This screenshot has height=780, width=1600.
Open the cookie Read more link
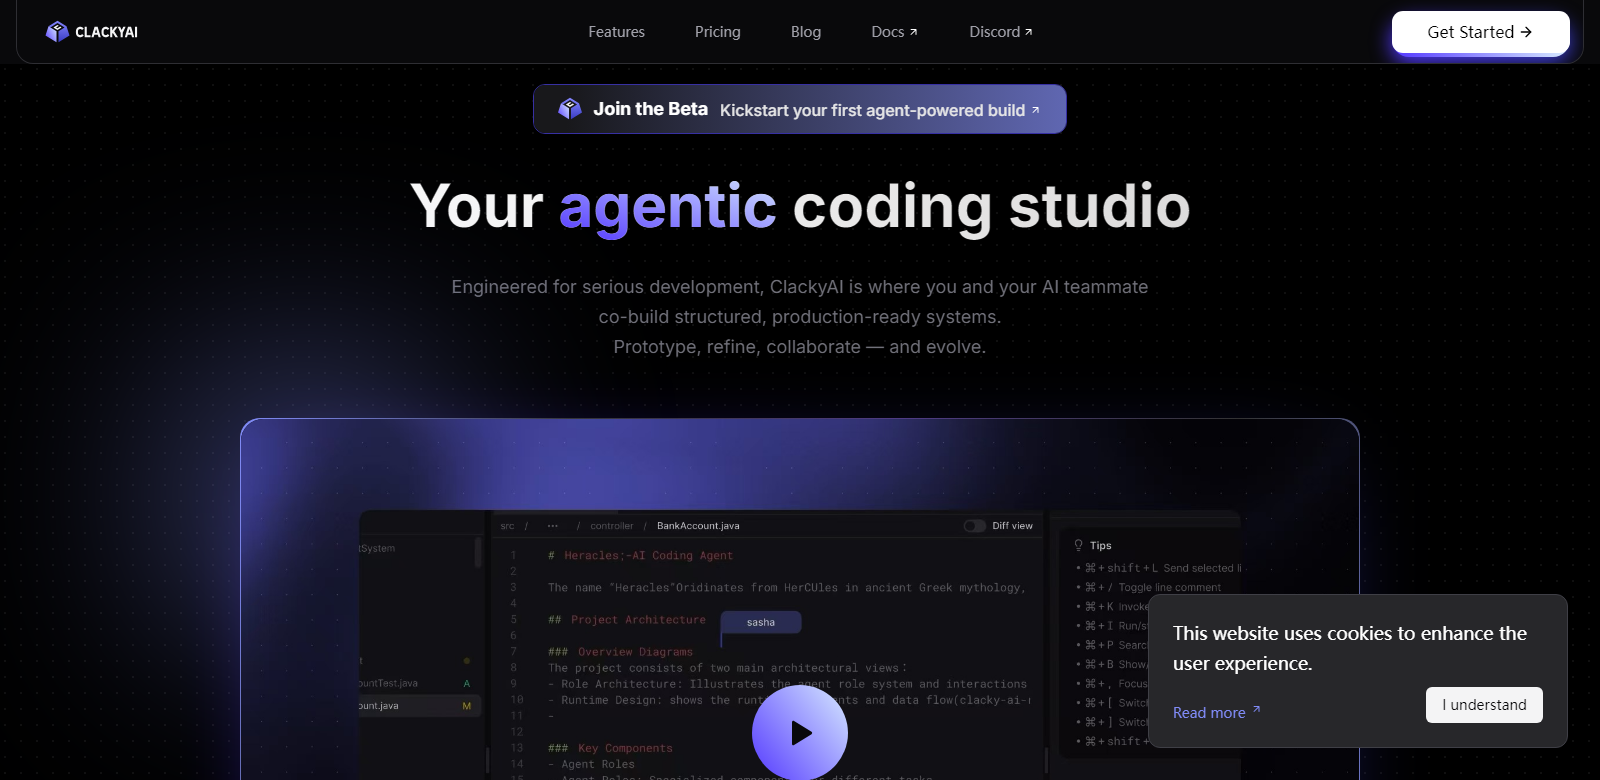click(1216, 712)
